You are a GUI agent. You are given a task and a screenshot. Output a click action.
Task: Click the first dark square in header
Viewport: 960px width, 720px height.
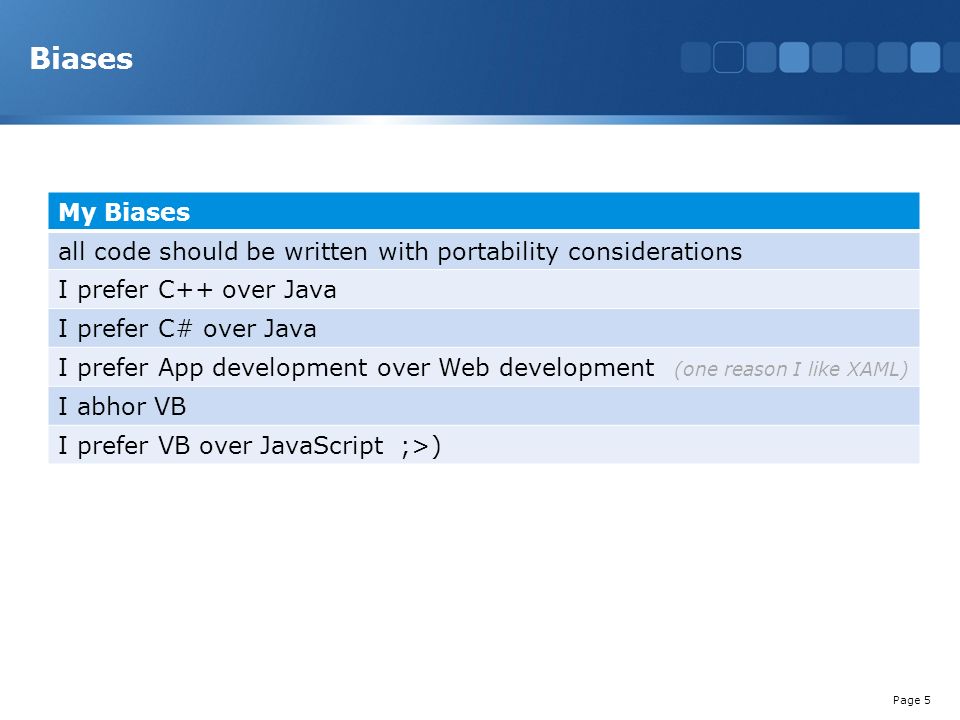(x=696, y=58)
